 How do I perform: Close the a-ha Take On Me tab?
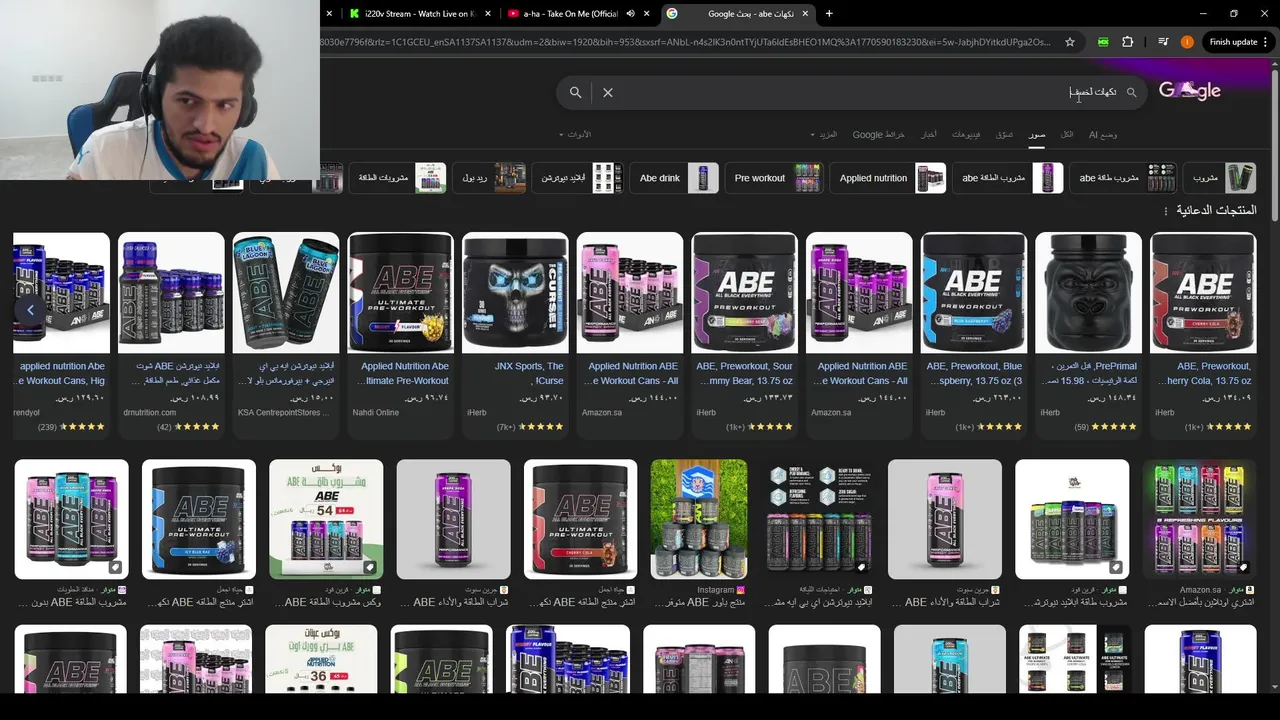pyautogui.click(x=647, y=13)
